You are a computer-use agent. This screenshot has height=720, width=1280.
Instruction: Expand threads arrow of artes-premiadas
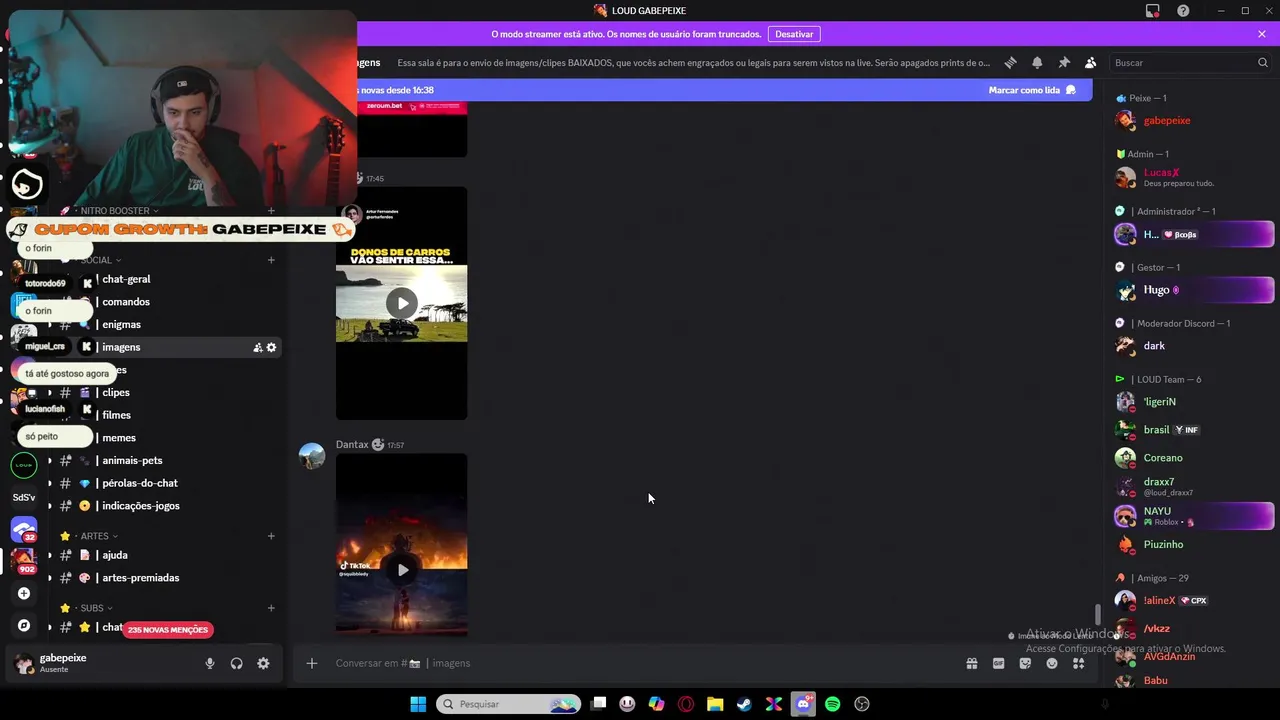coord(50,578)
